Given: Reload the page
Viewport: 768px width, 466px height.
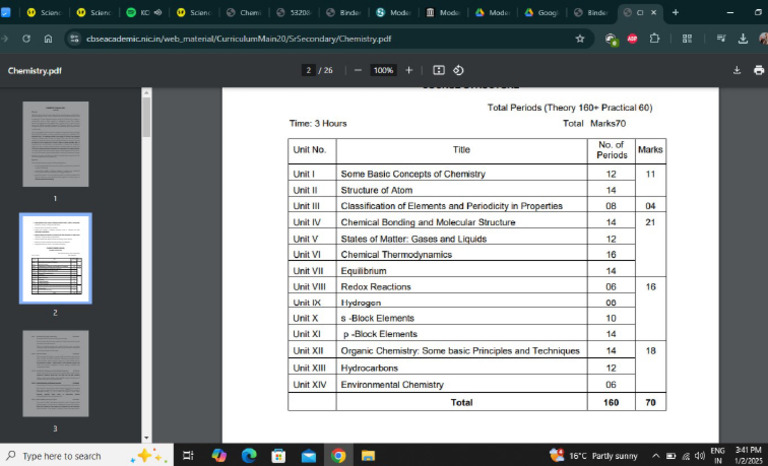Looking at the screenshot, I should pos(26,38).
